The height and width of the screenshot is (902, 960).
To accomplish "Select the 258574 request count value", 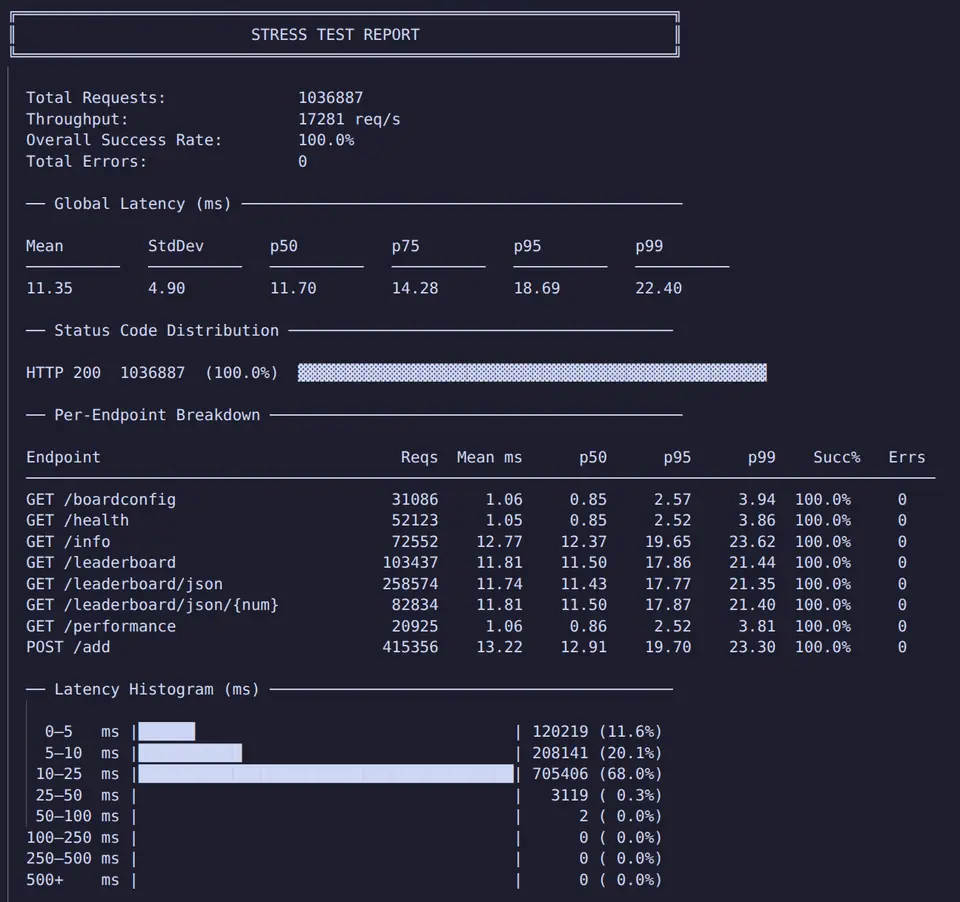I will (410, 584).
